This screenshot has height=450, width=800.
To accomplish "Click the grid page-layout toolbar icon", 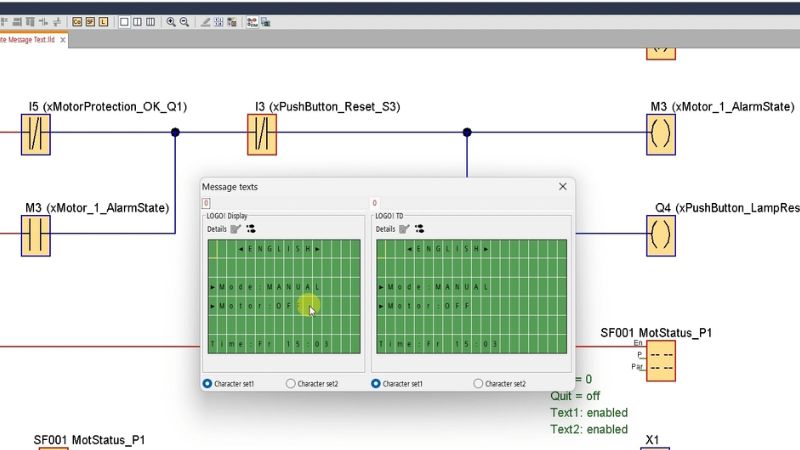I will (218, 22).
